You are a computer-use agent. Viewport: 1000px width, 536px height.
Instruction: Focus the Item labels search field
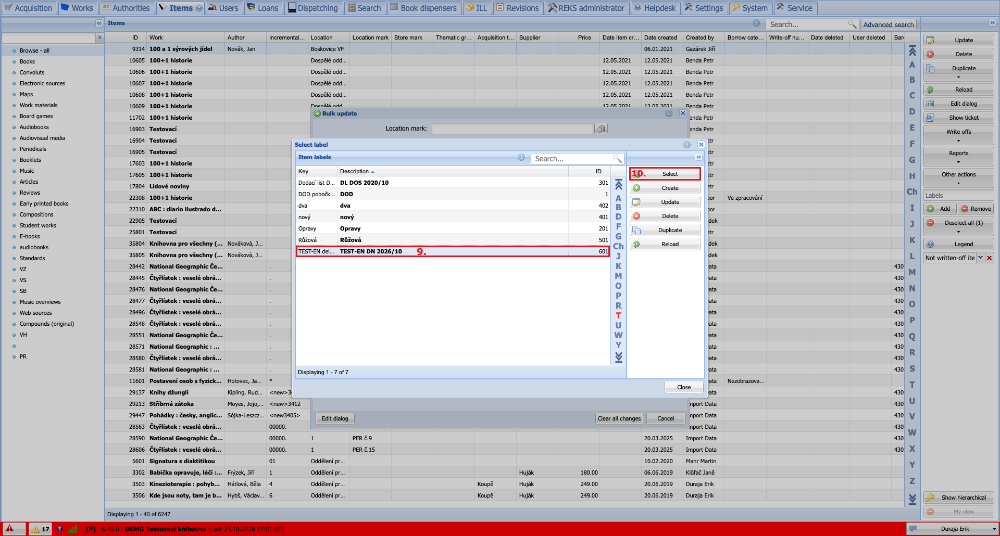(573, 158)
